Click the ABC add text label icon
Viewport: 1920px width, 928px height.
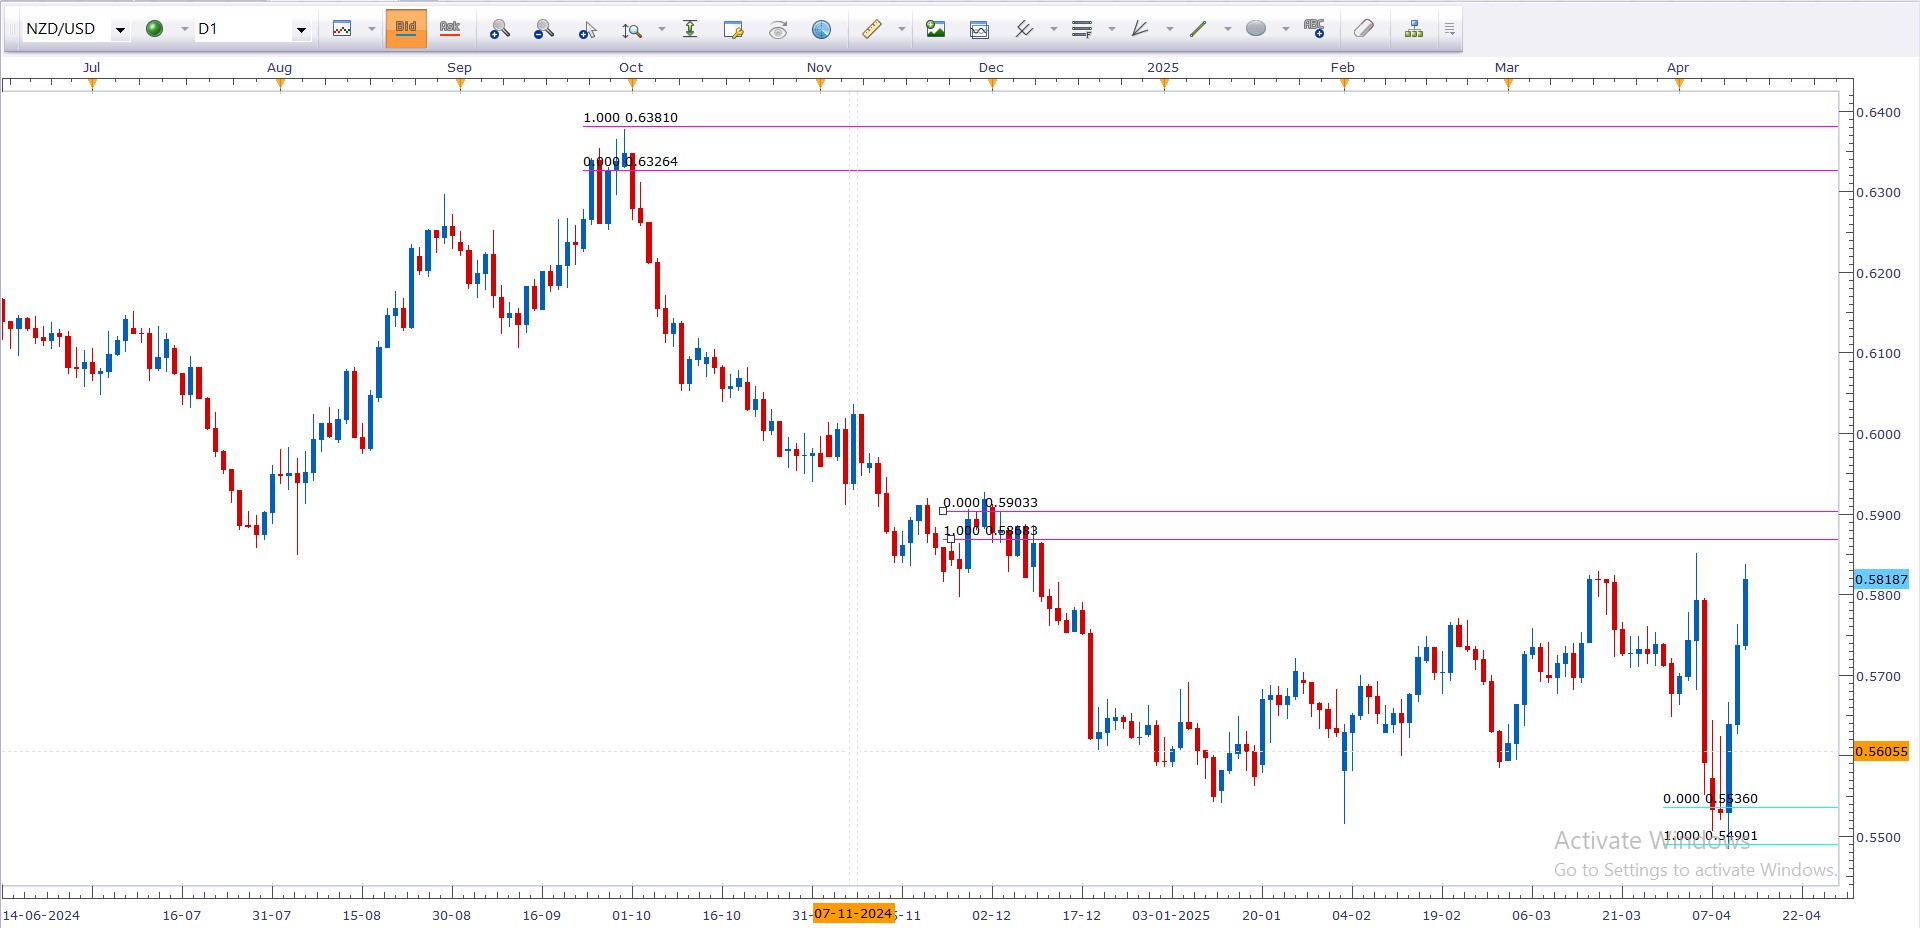(x=1314, y=29)
